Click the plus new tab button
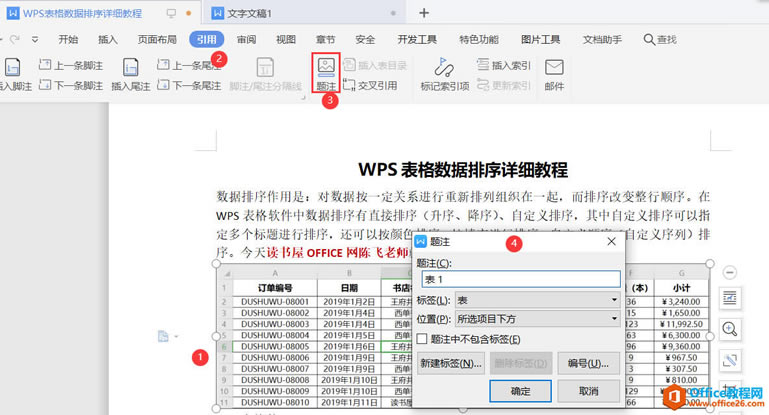Image resolution: width=769 pixels, height=415 pixels. click(424, 13)
